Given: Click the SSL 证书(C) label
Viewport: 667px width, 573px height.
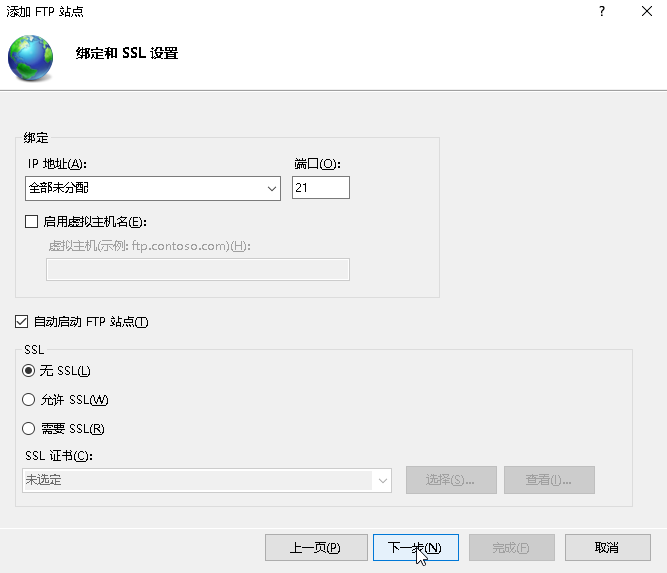Looking at the screenshot, I should pos(59,456).
